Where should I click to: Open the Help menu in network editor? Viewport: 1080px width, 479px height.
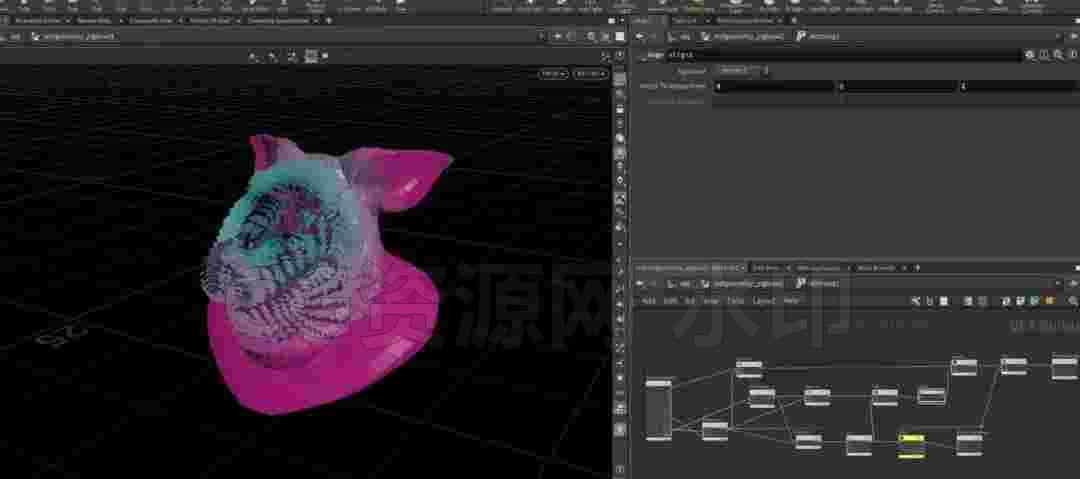791,300
